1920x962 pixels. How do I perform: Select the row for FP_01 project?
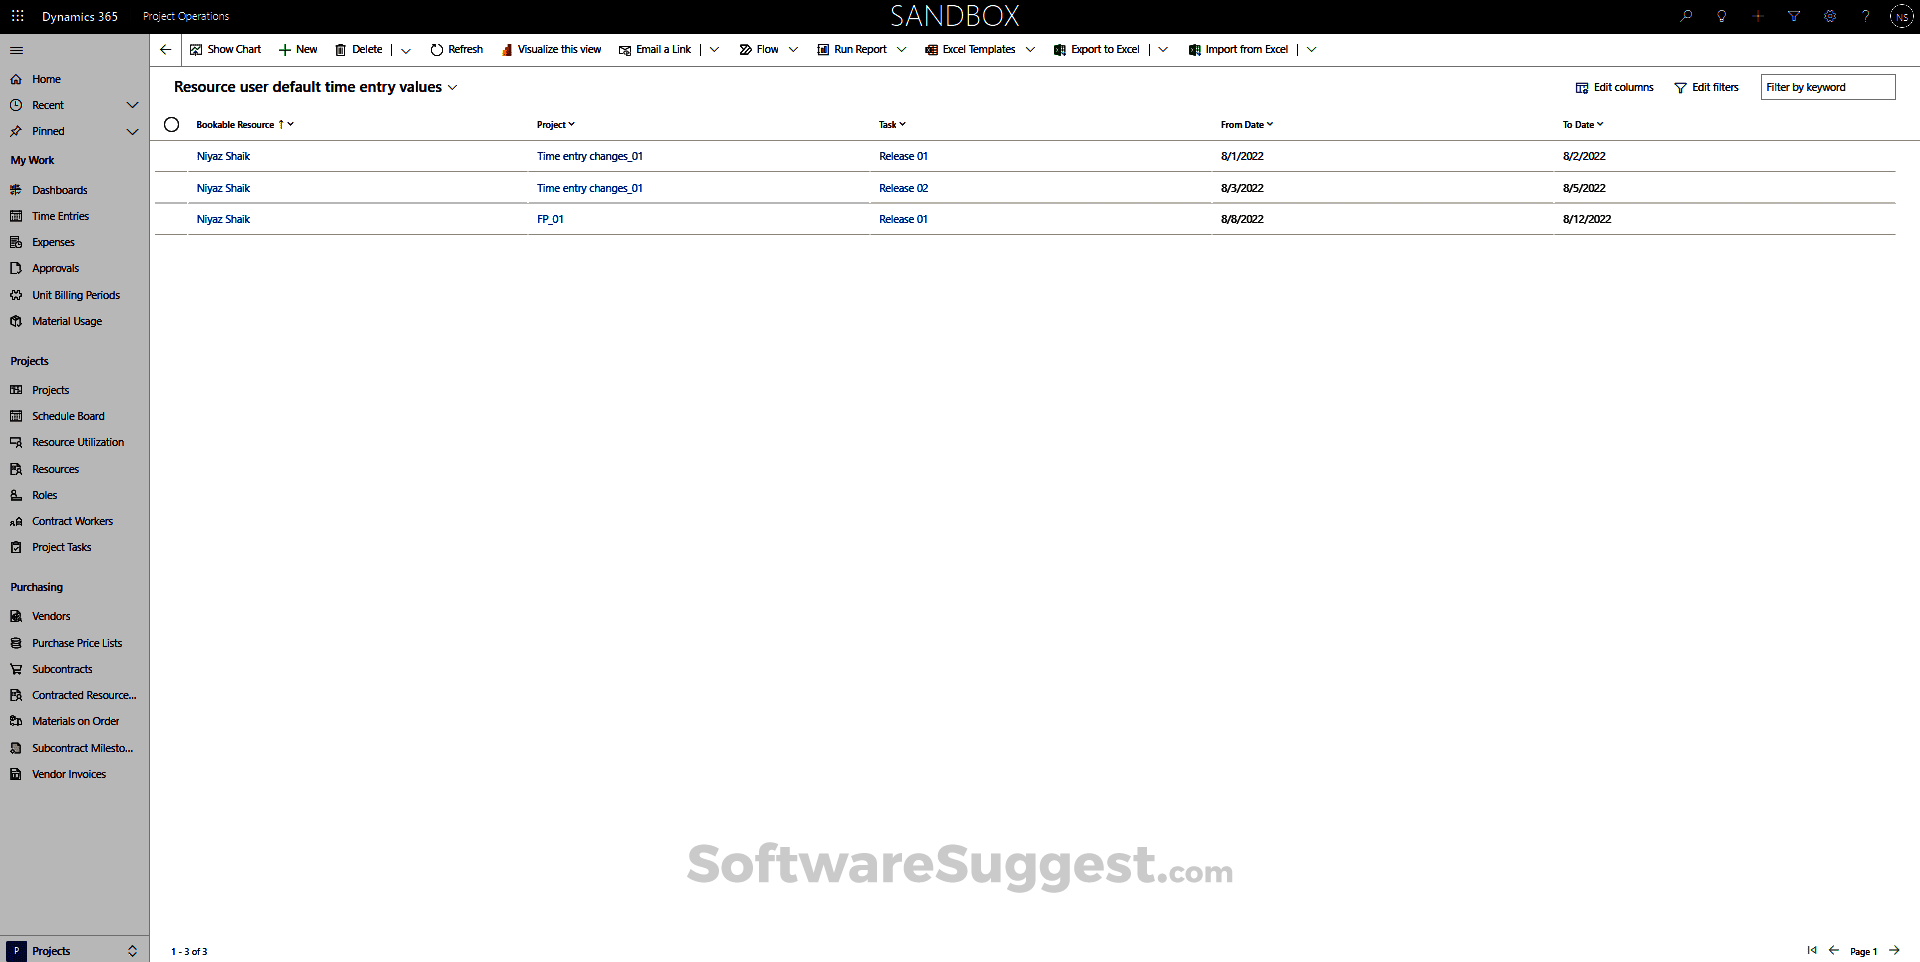[x=550, y=219]
